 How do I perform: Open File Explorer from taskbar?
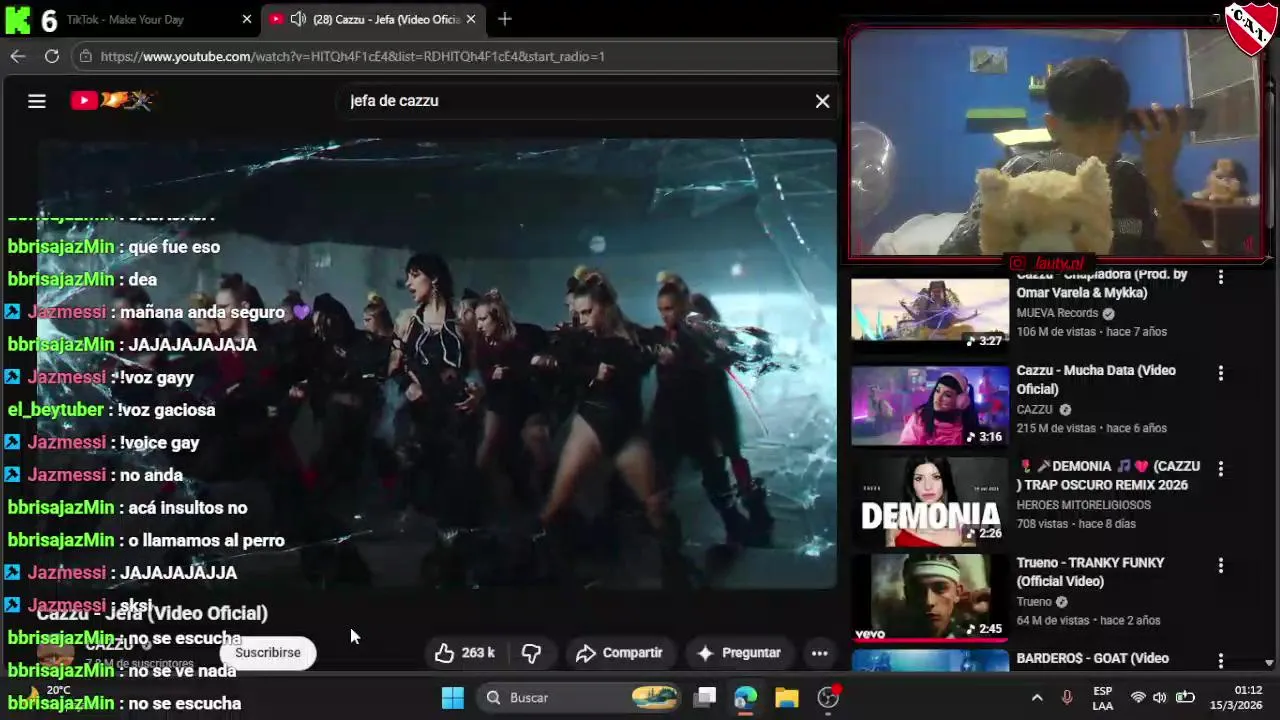tap(787, 697)
